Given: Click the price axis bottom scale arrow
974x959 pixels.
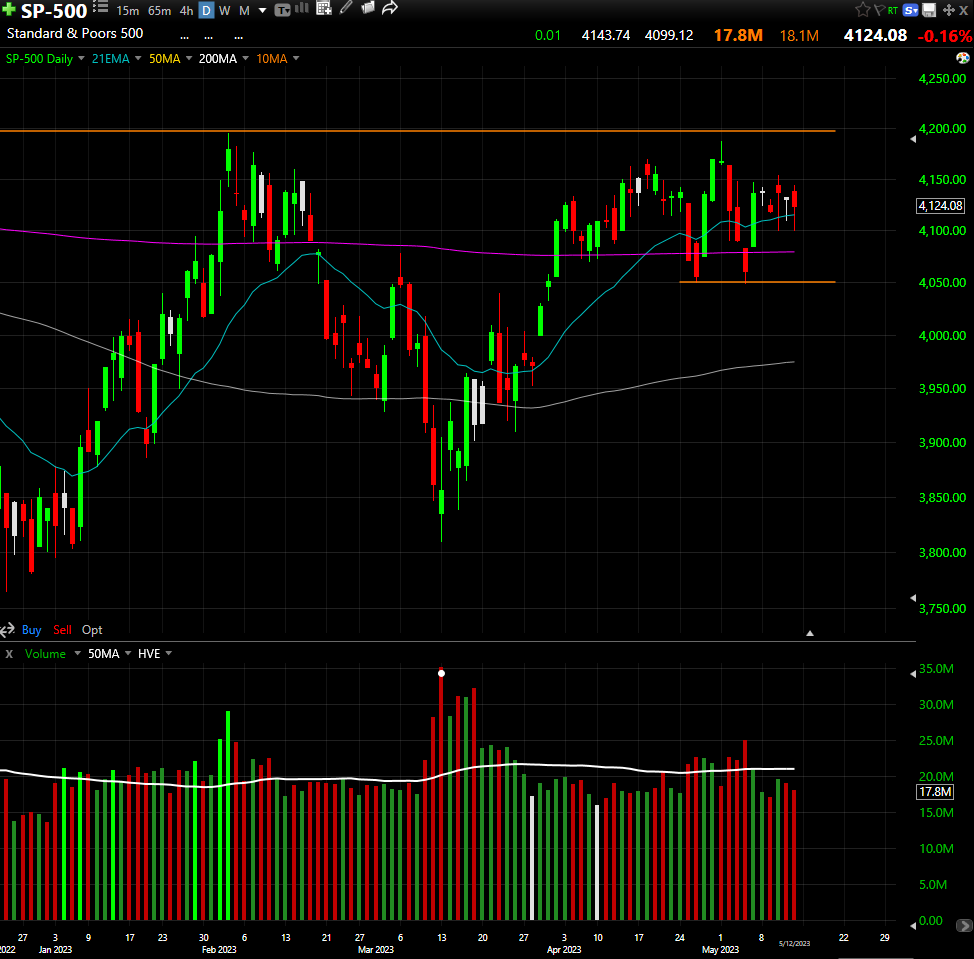Looking at the screenshot, I should (x=913, y=598).
